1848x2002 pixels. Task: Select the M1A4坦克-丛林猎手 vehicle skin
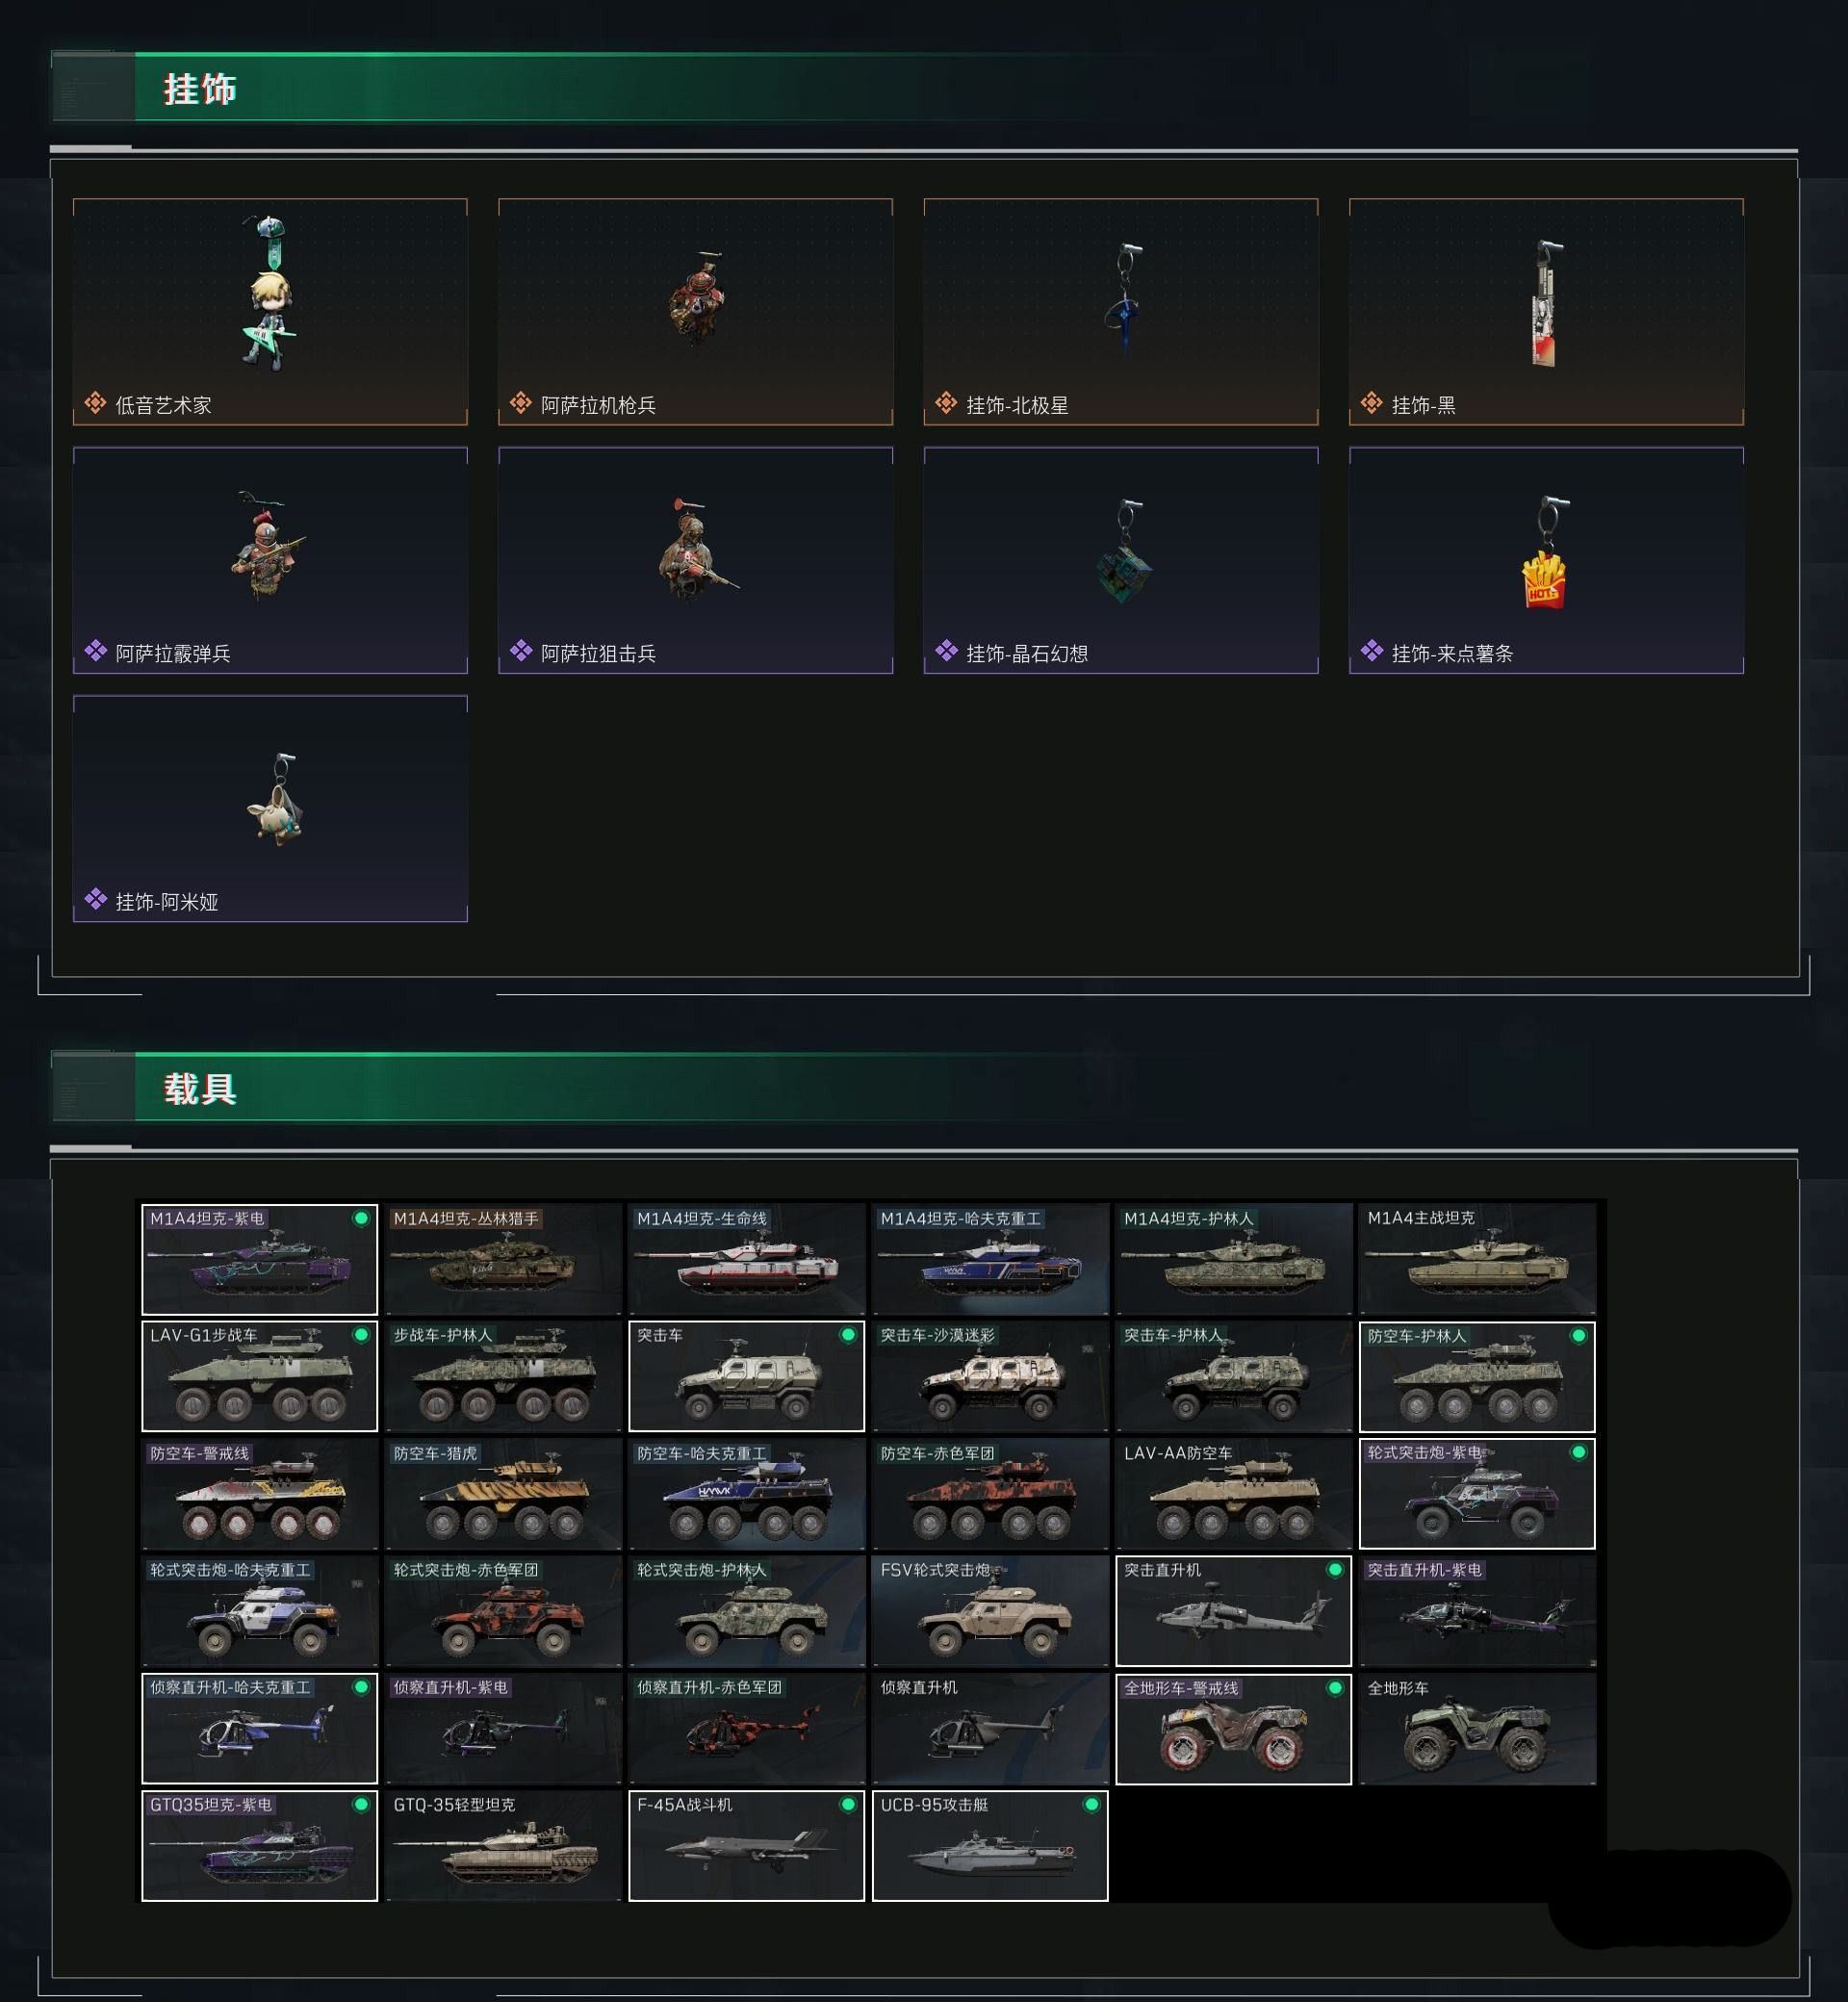503,1259
